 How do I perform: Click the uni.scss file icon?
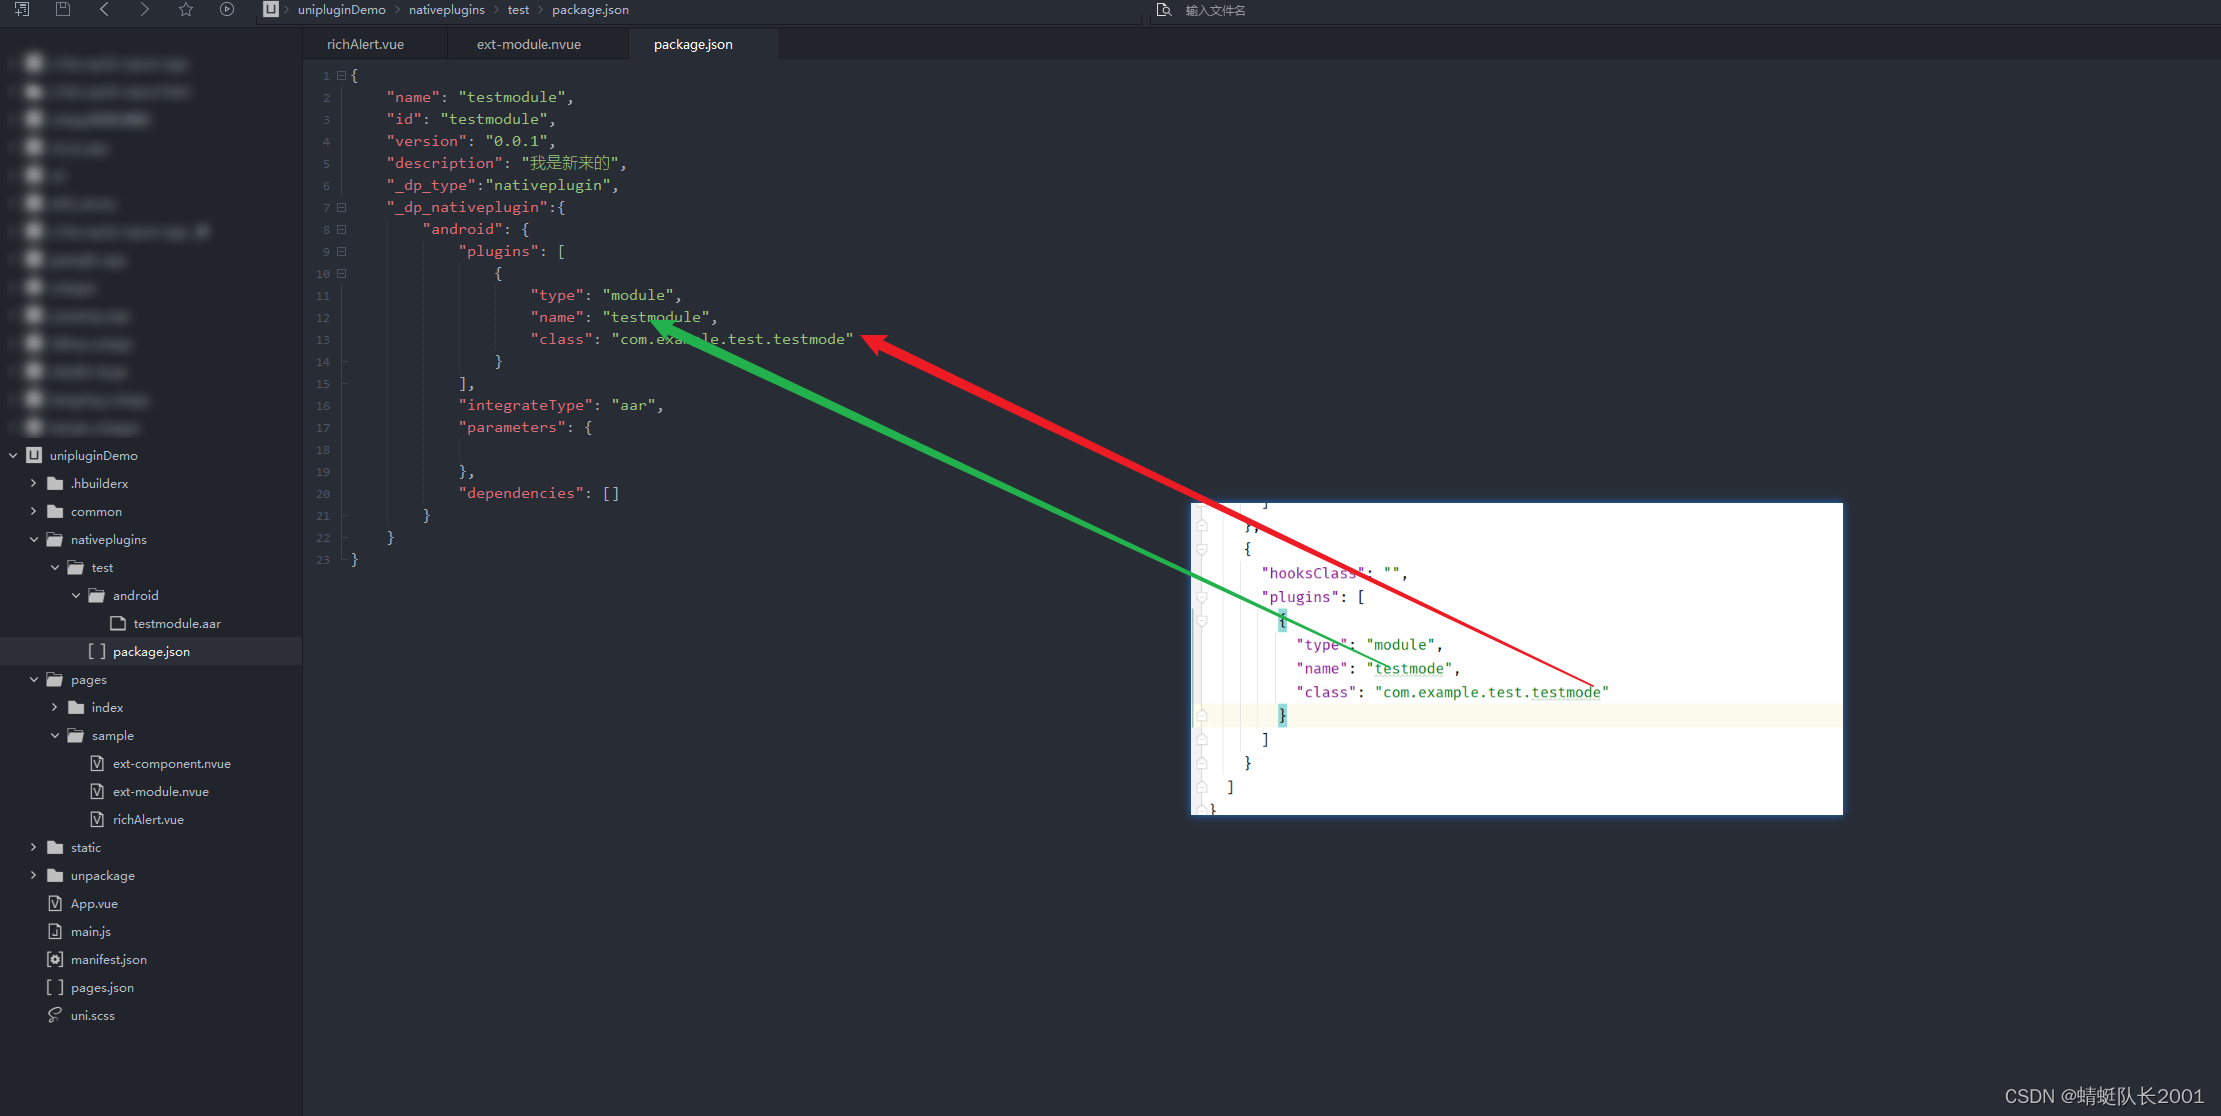55,1015
